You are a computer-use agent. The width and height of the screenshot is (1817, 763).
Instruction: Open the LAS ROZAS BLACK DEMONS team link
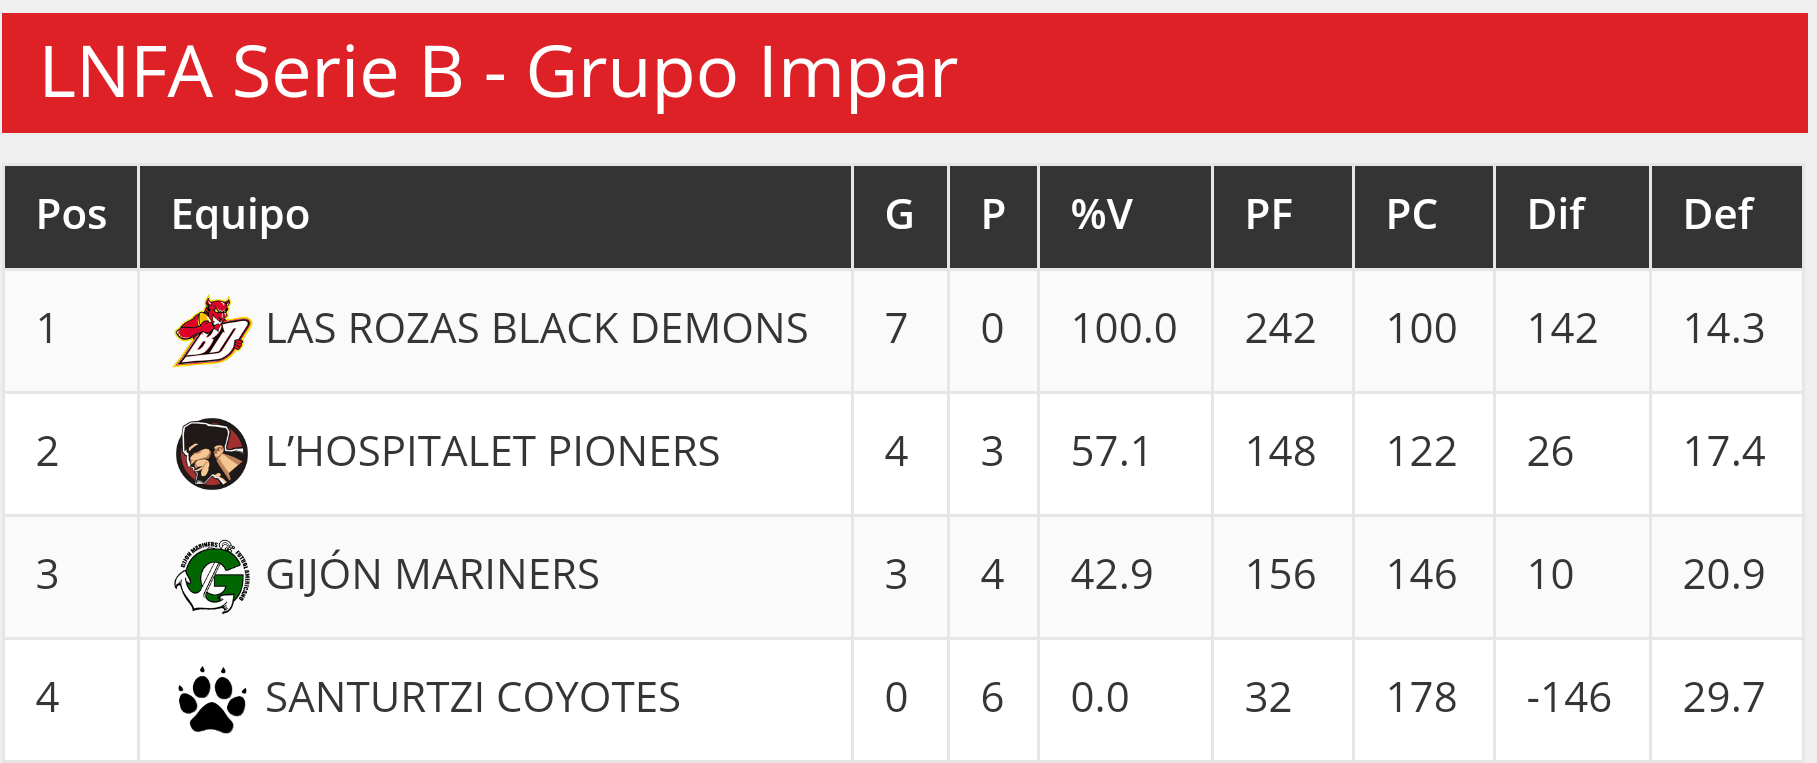click(536, 329)
